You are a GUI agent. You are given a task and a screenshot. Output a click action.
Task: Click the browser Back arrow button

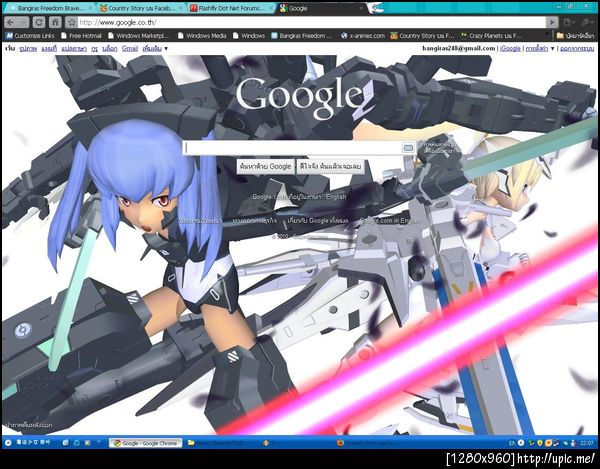(10, 23)
